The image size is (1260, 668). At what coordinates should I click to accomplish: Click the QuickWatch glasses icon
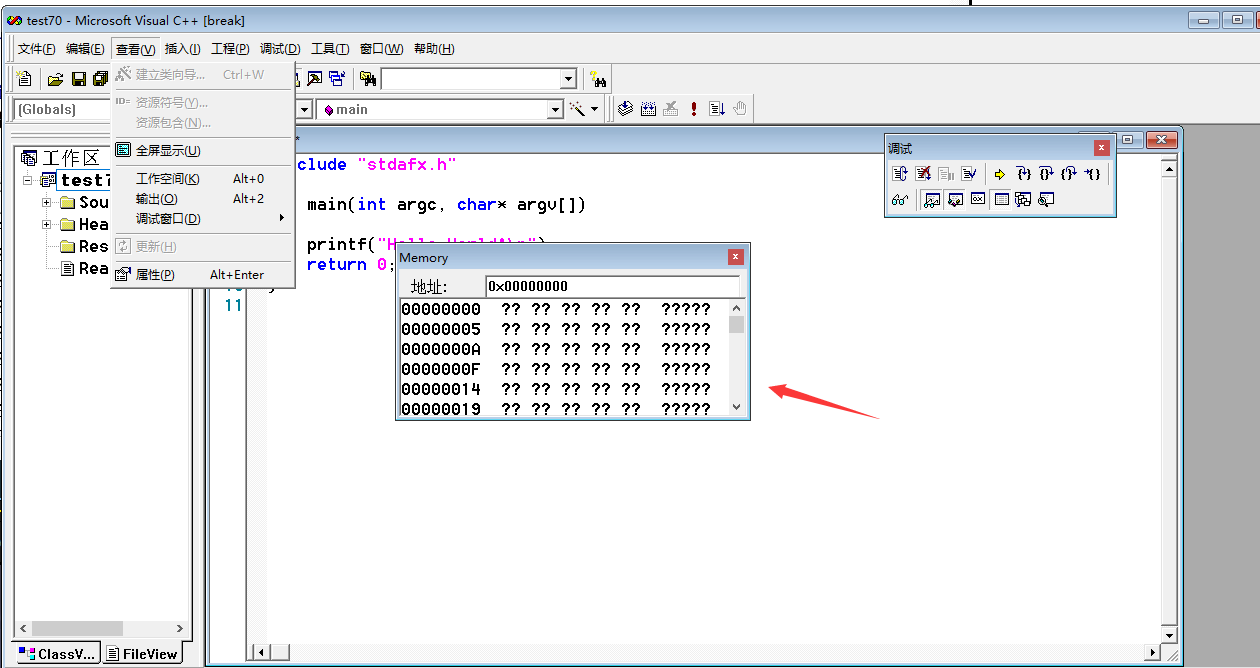click(x=900, y=200)
